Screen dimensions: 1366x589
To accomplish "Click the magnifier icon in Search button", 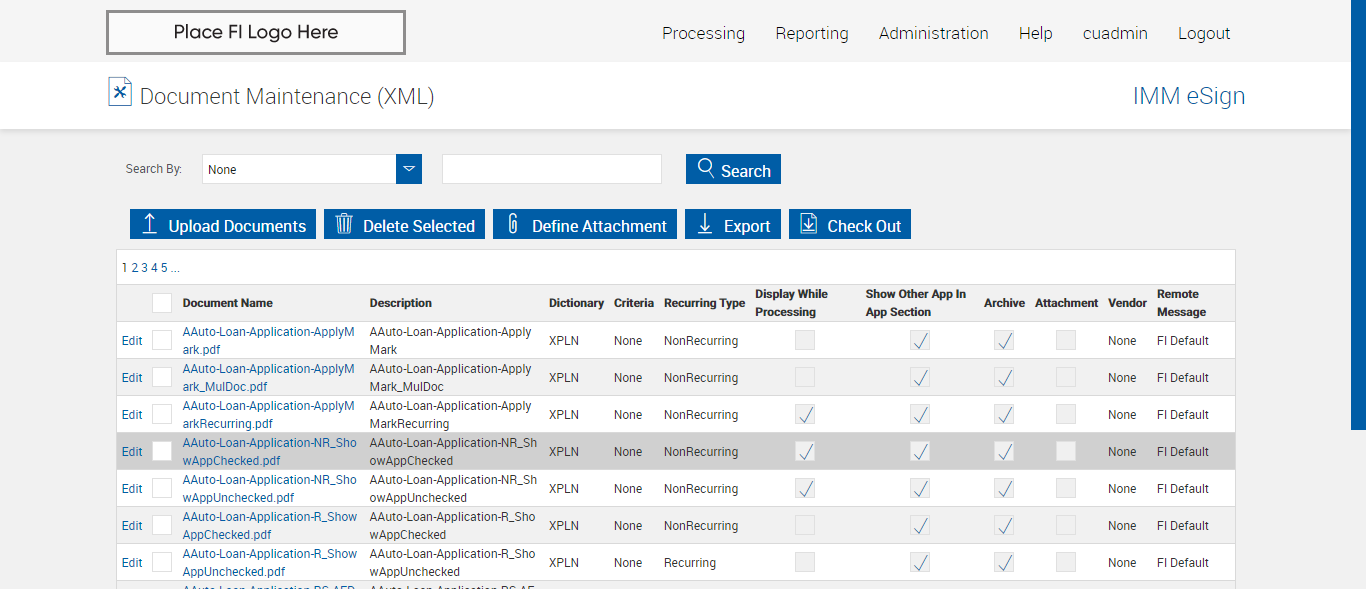I will (x=706, y=168).
